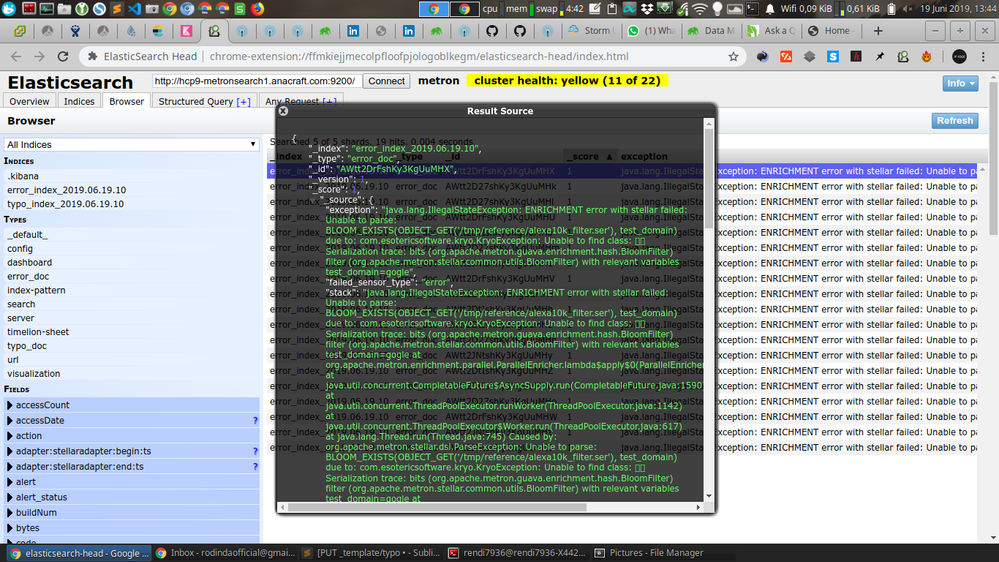
Task: Switch to the Storm UI browser tab
Action: pos(592,31)
